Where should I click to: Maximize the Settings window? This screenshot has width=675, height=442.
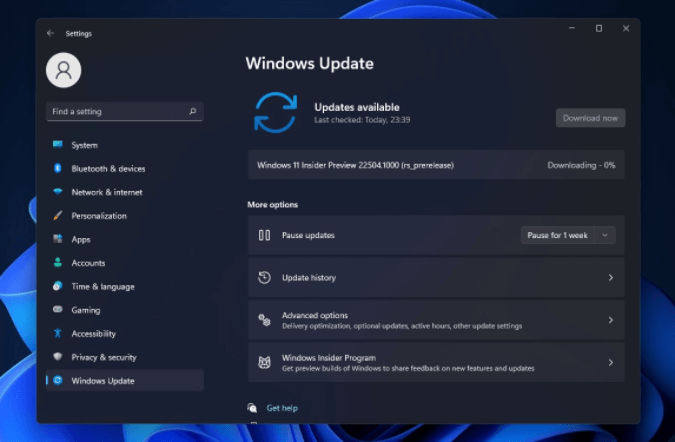click(x=599, y=28)
